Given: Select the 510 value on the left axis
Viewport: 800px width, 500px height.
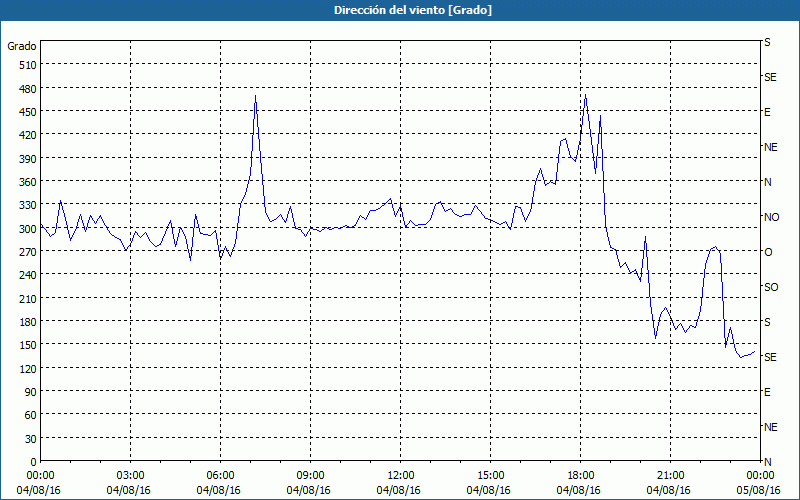Looking at the screenshot, I should coord(29,65).
